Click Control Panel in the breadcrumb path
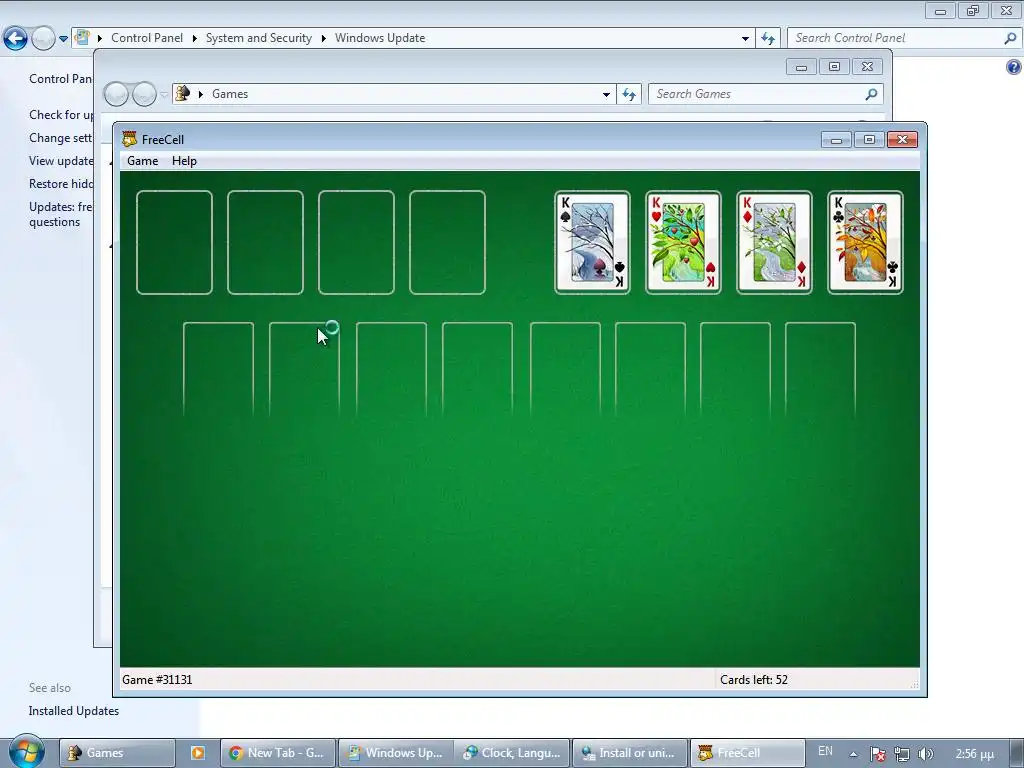This screenshot has width=1024, height=768. coord(147,38)
